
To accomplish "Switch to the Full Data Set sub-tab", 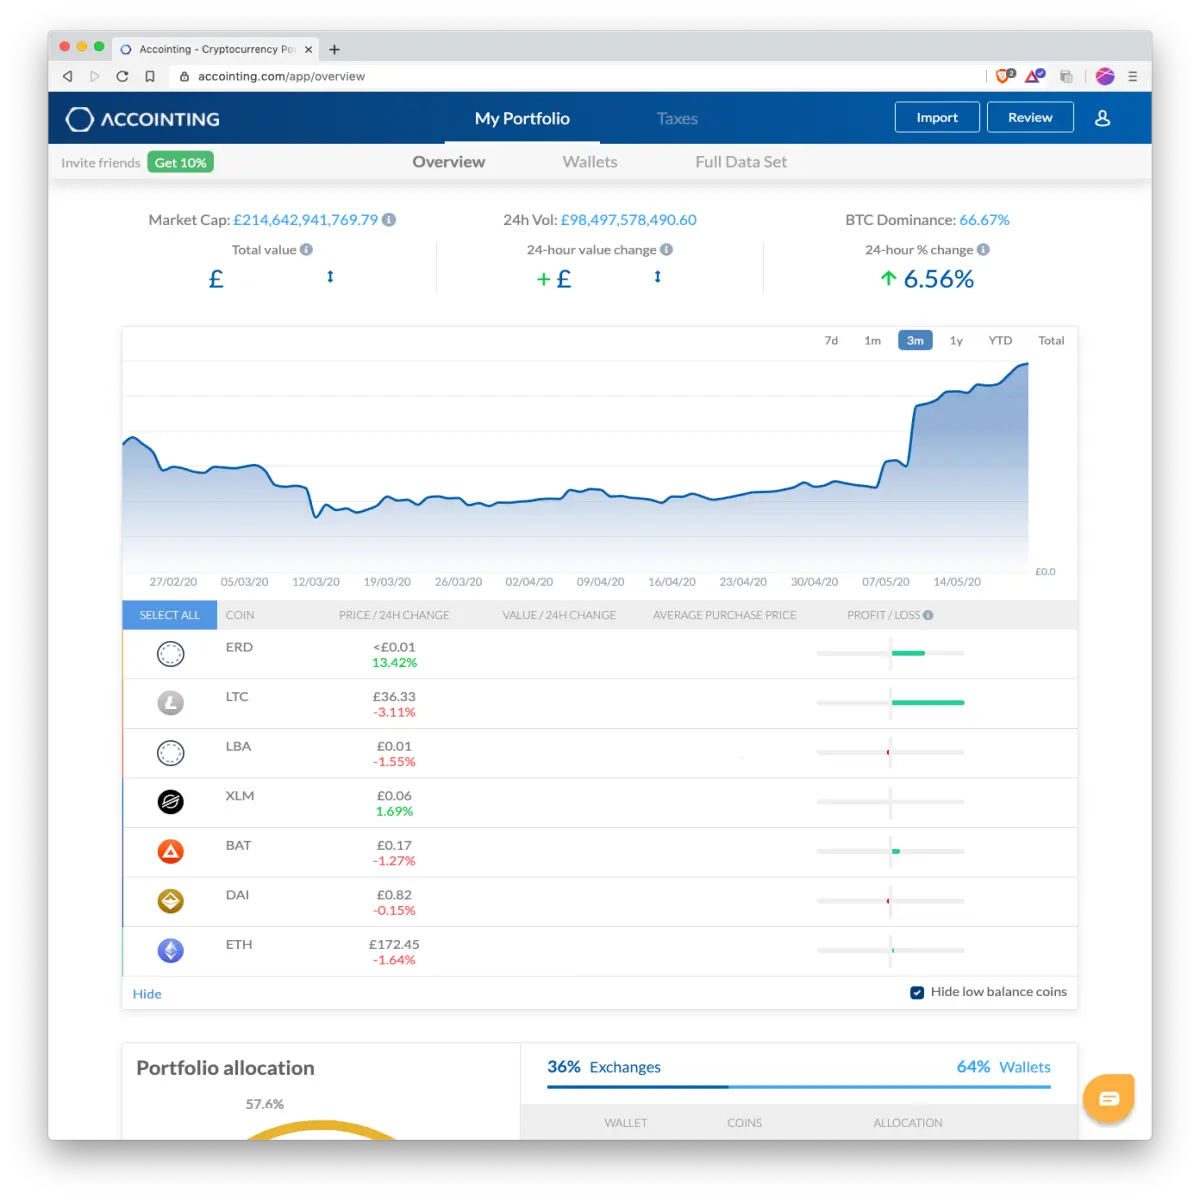I will pos(741,162).
